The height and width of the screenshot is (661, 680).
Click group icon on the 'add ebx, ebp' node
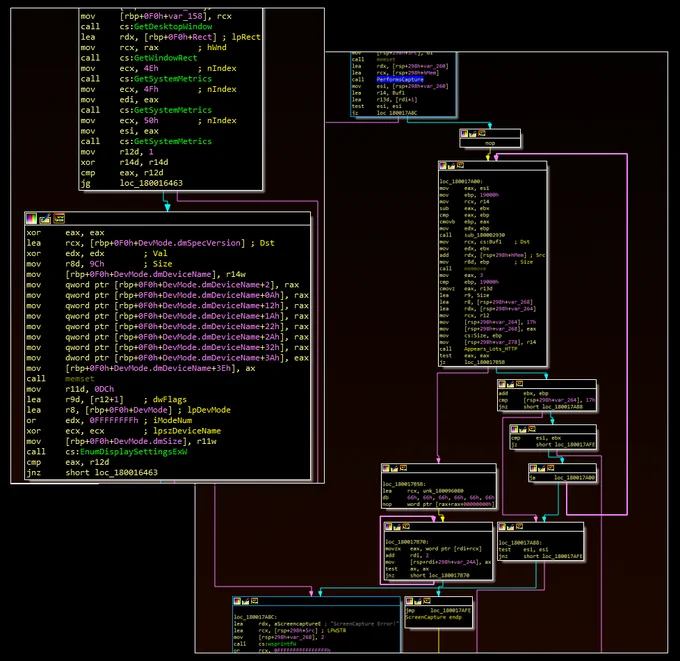519,384
